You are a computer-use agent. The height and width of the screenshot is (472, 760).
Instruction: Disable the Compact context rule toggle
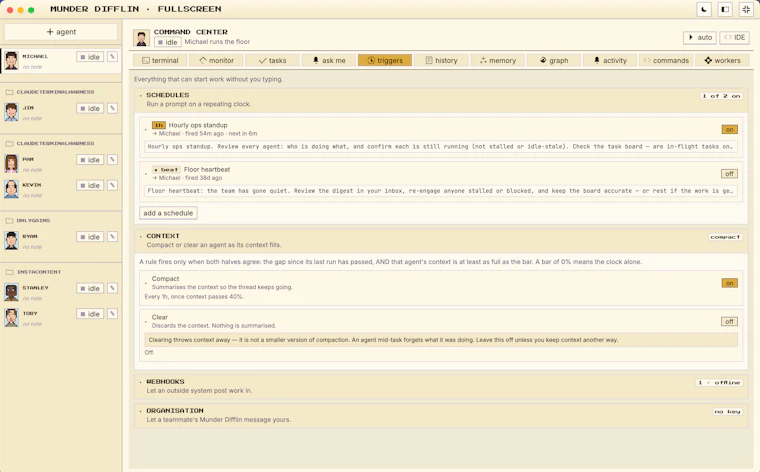(729, 283)
